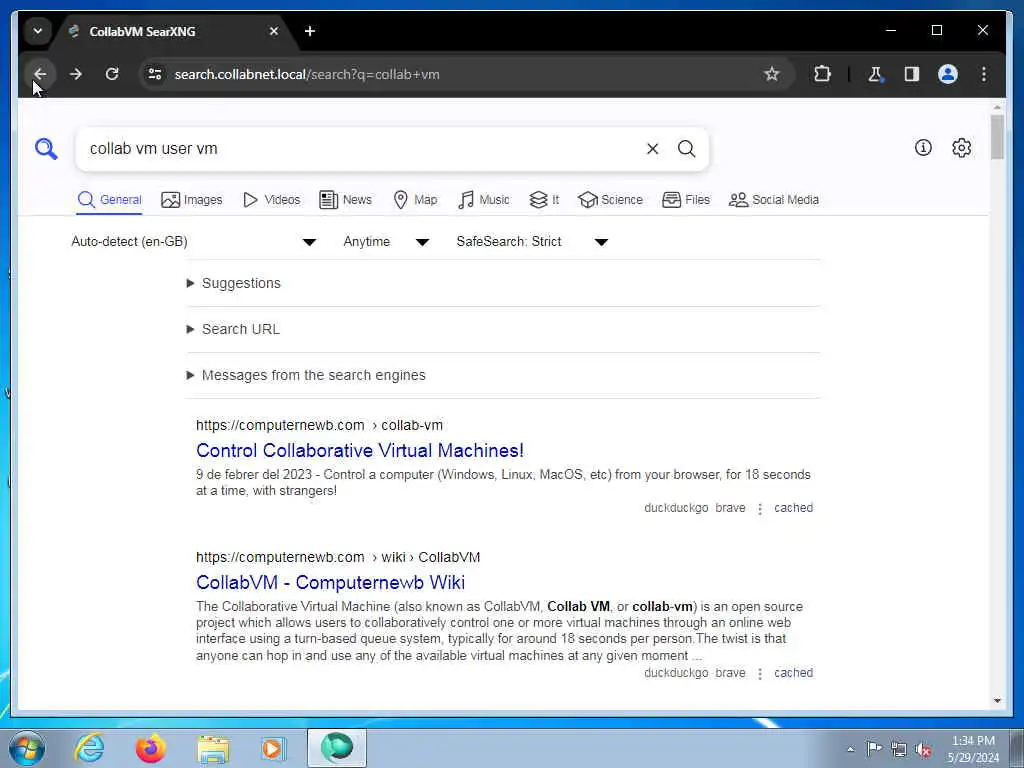Open Windows Explorer from taskbar
The height and width of the screenshot is (768, 1024).
[213, 748]
